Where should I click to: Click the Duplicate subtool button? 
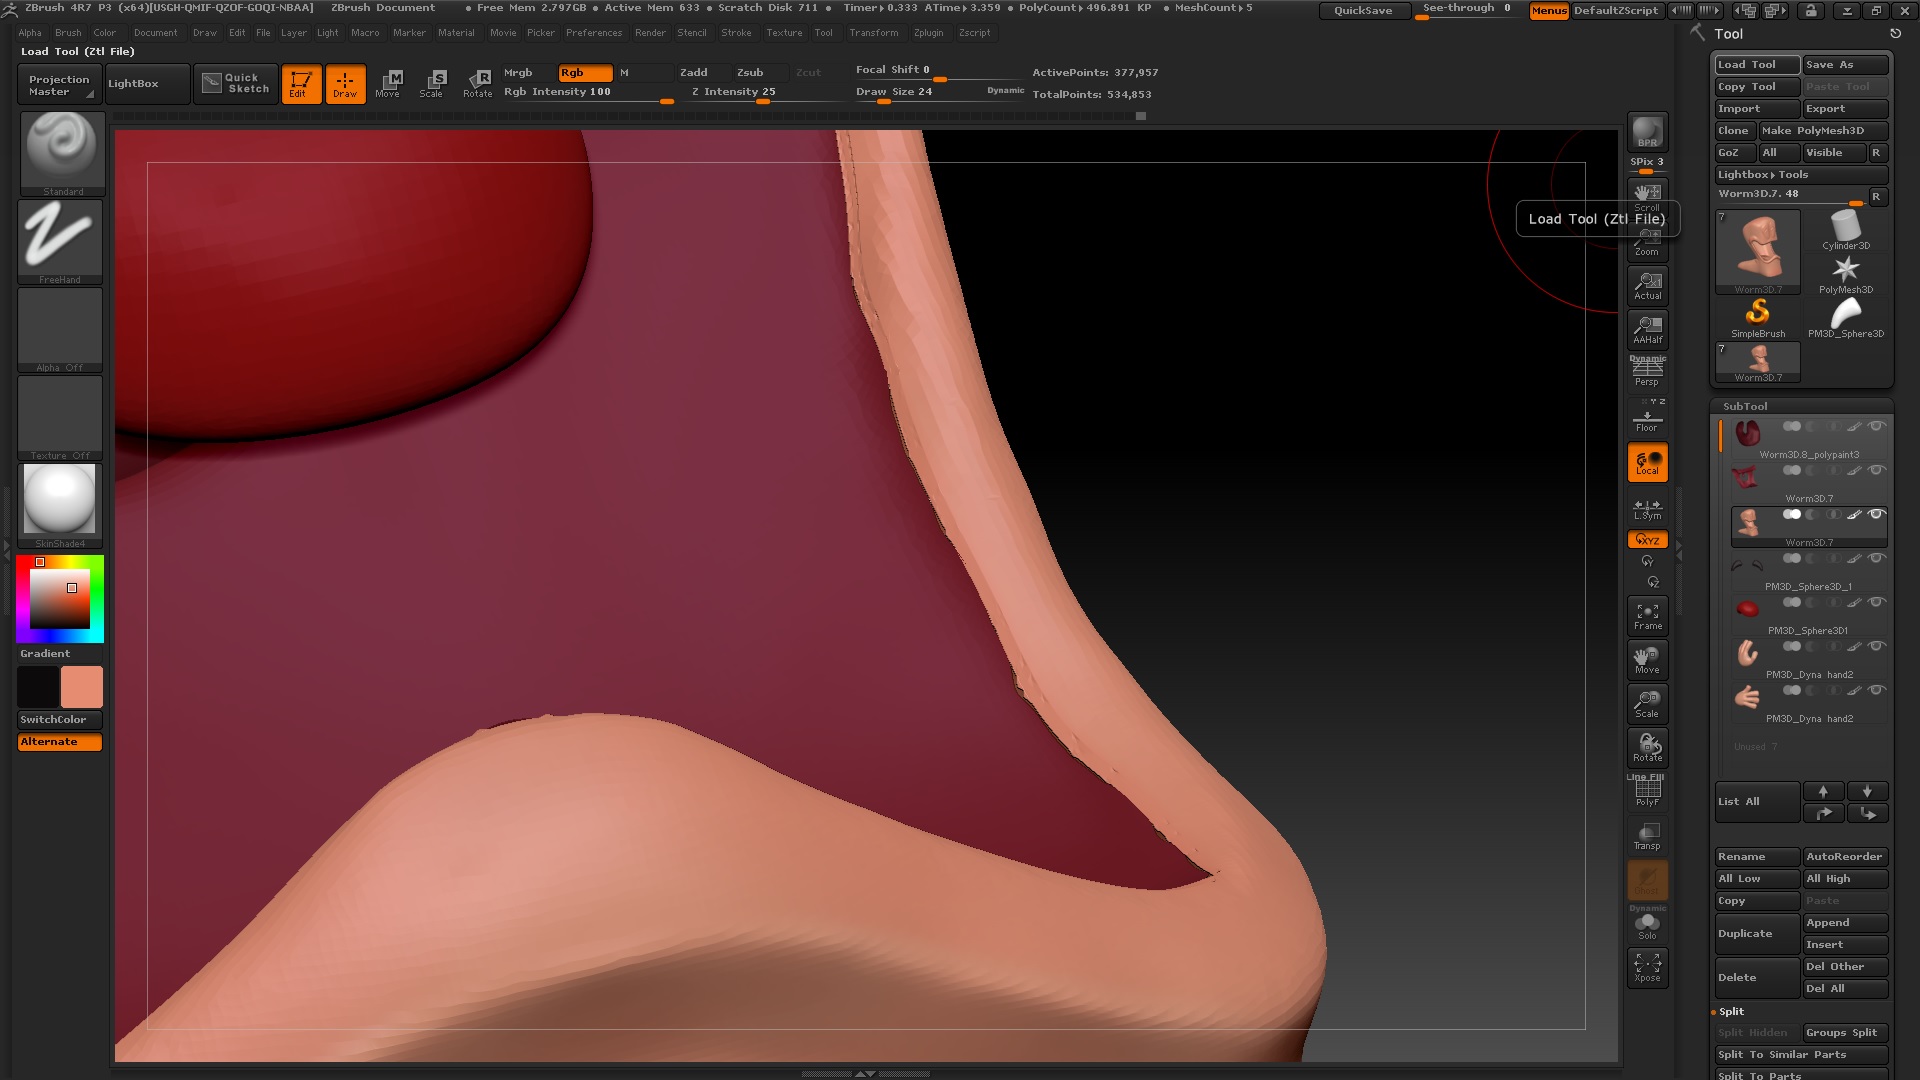(x=1757, y=933)
